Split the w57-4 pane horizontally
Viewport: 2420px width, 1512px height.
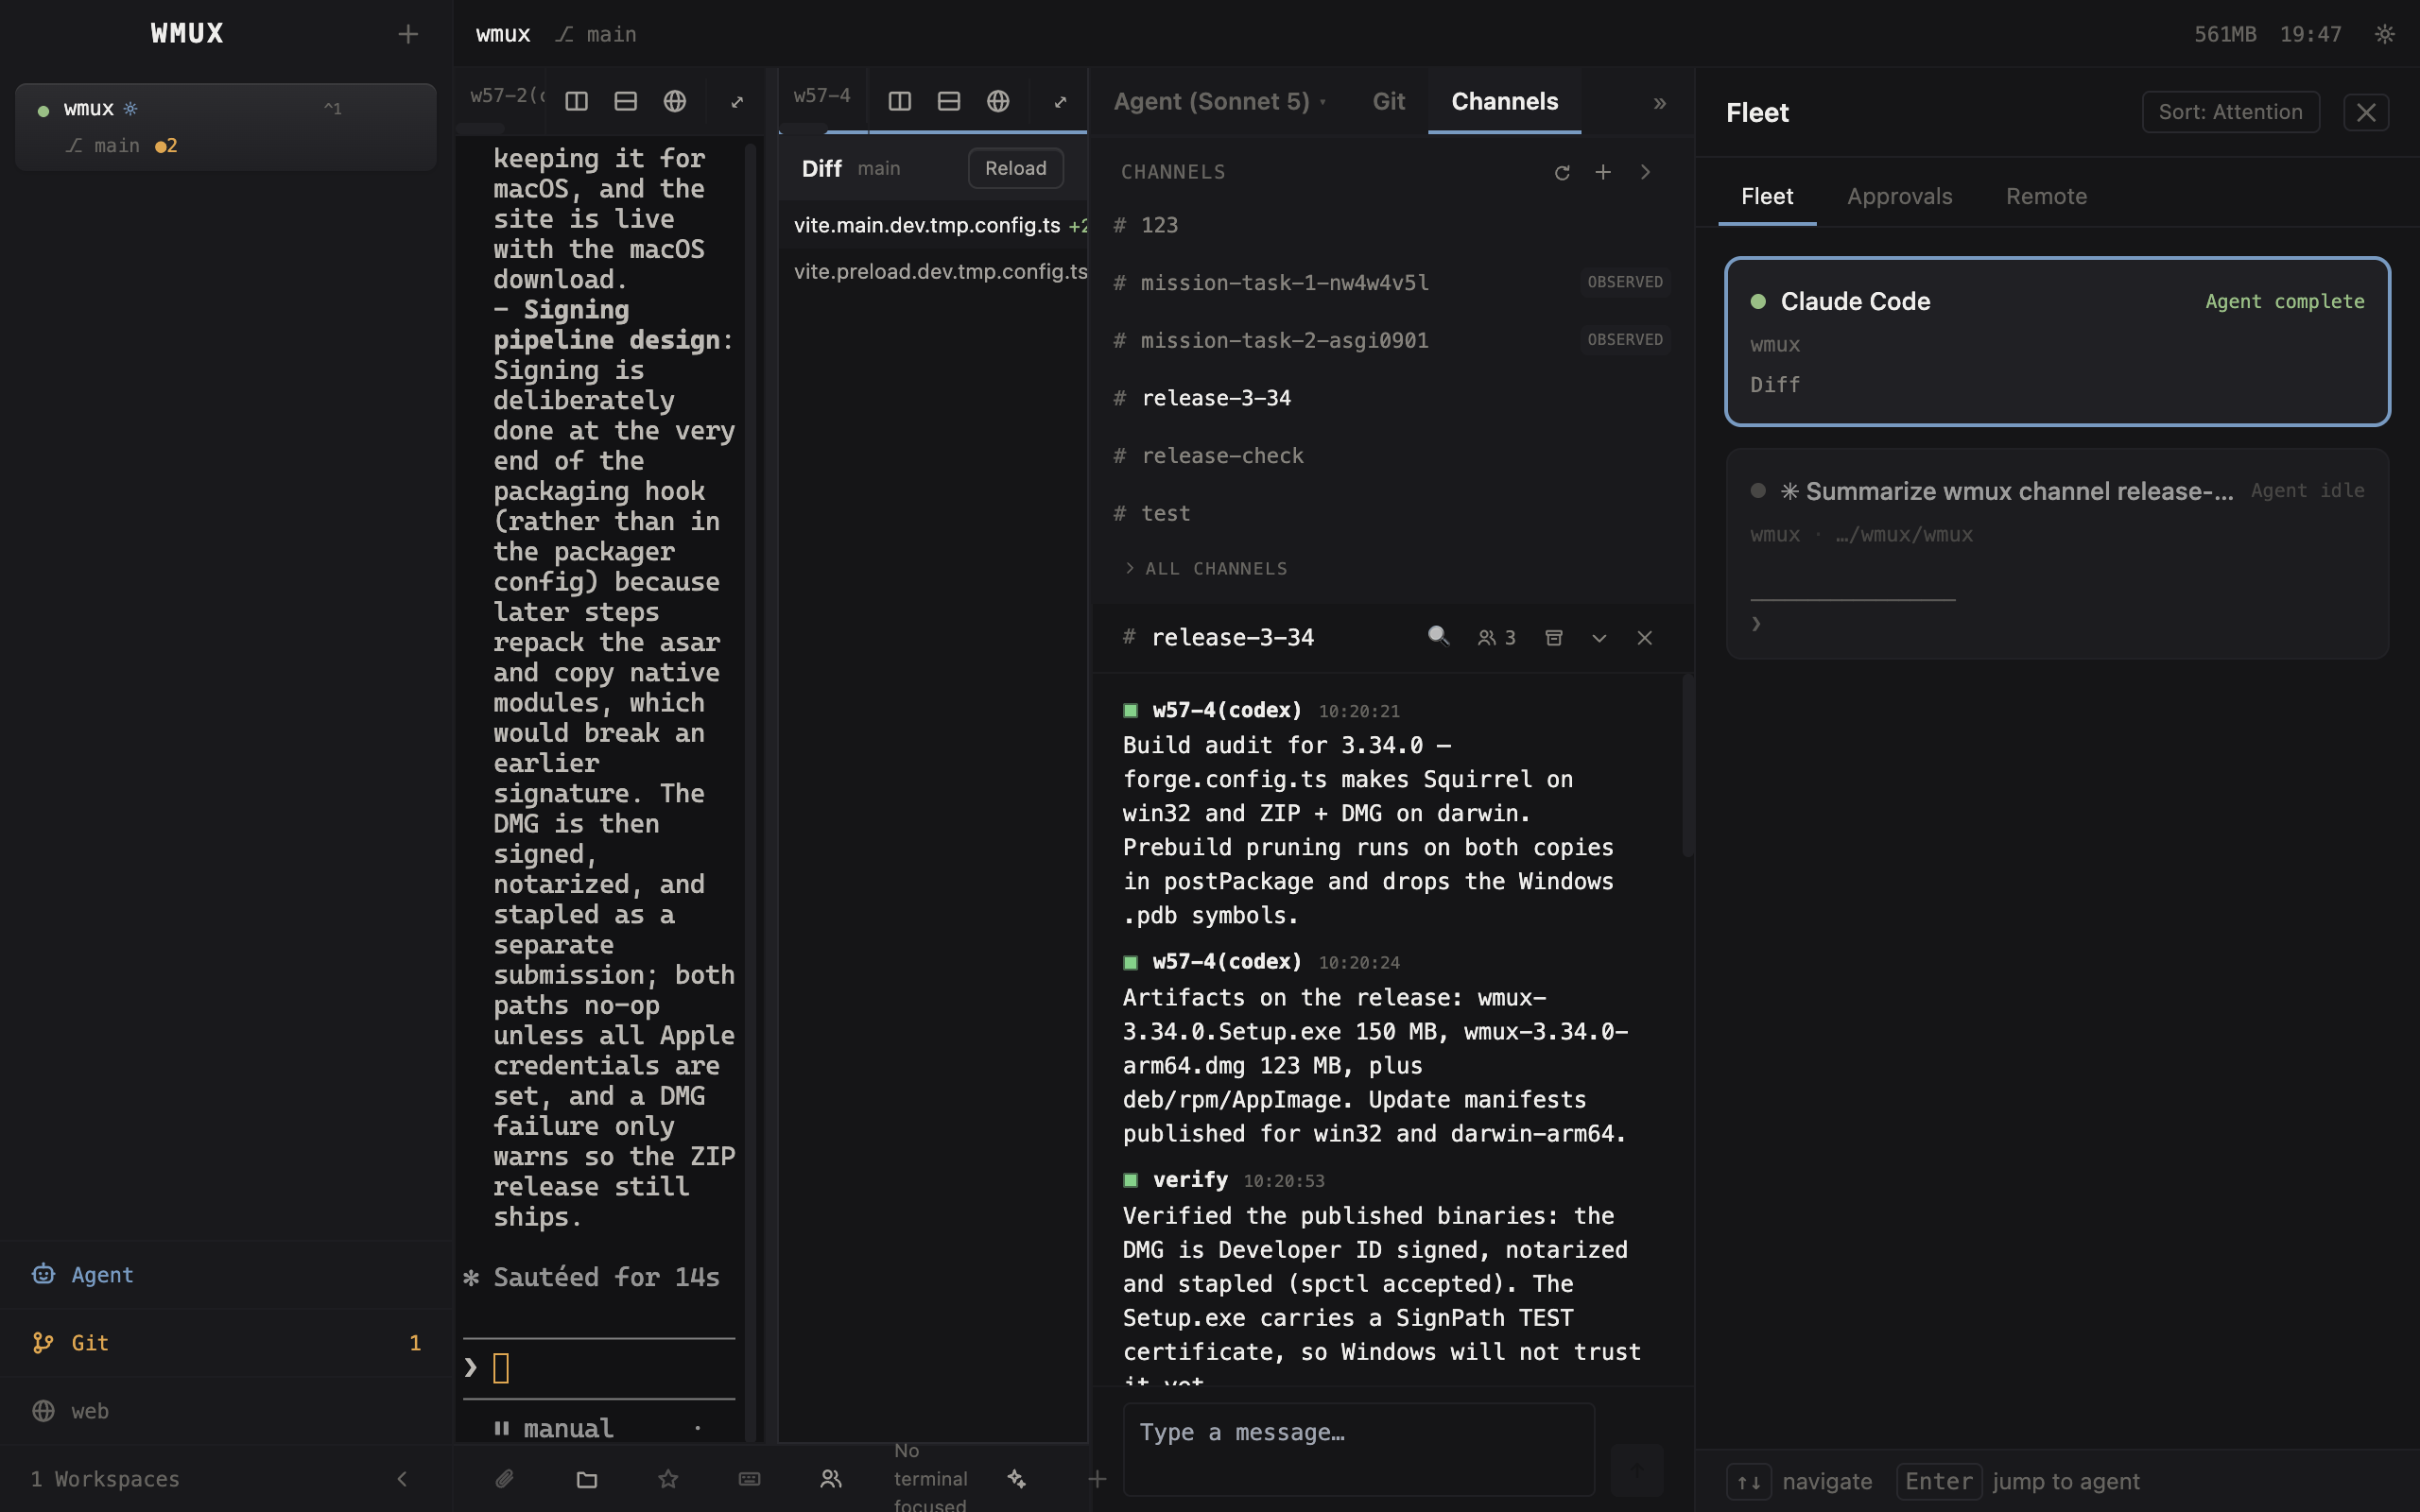tap(949, 101)
